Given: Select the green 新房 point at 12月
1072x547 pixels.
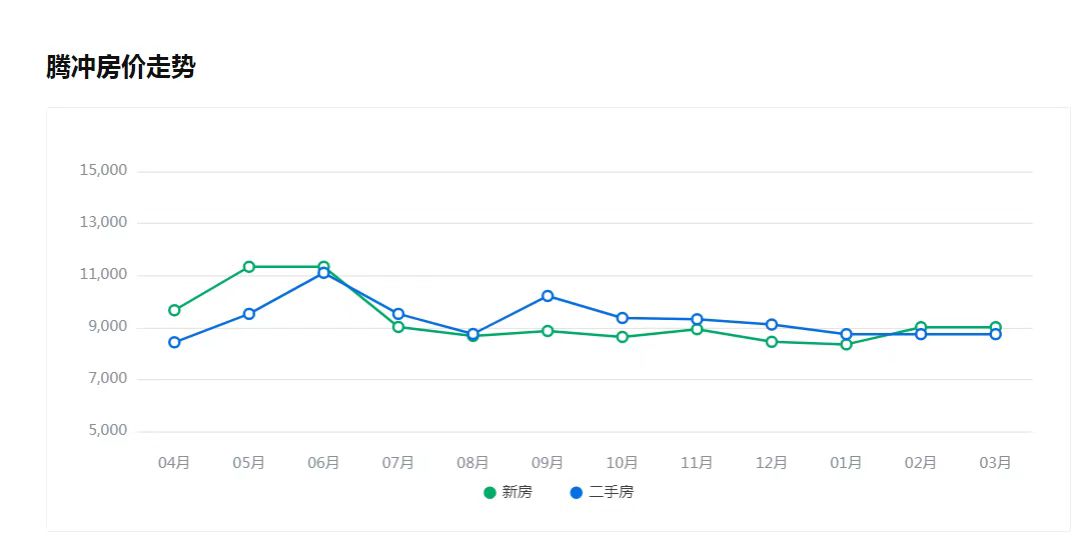Looking at the screenshot, I should [772, 342].
